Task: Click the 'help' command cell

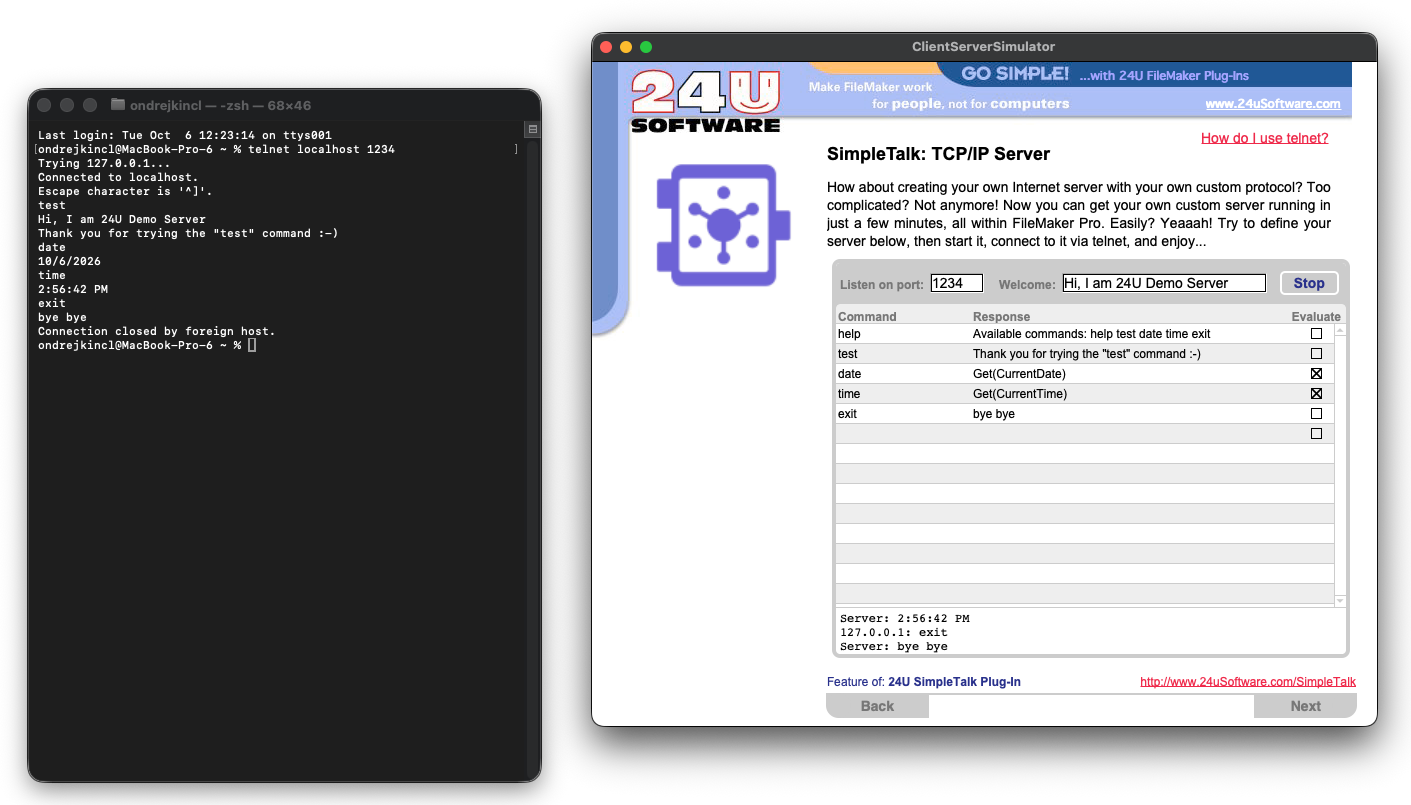Action: 903,334
